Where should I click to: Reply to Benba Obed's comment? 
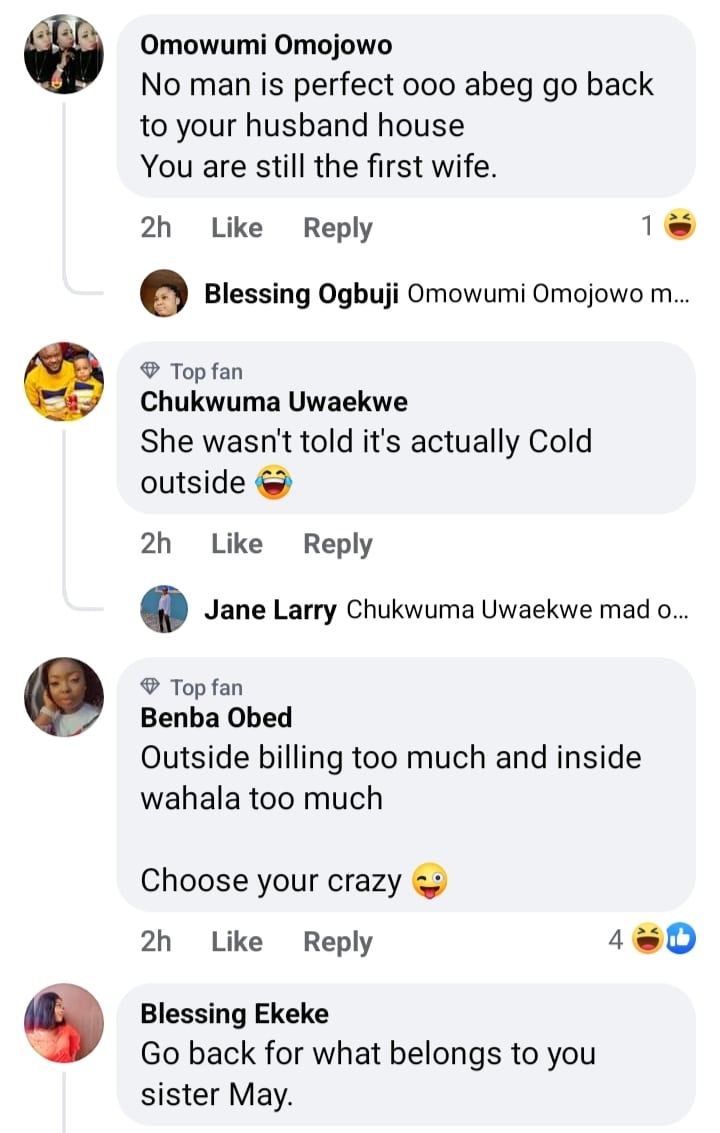coord(338,942)
